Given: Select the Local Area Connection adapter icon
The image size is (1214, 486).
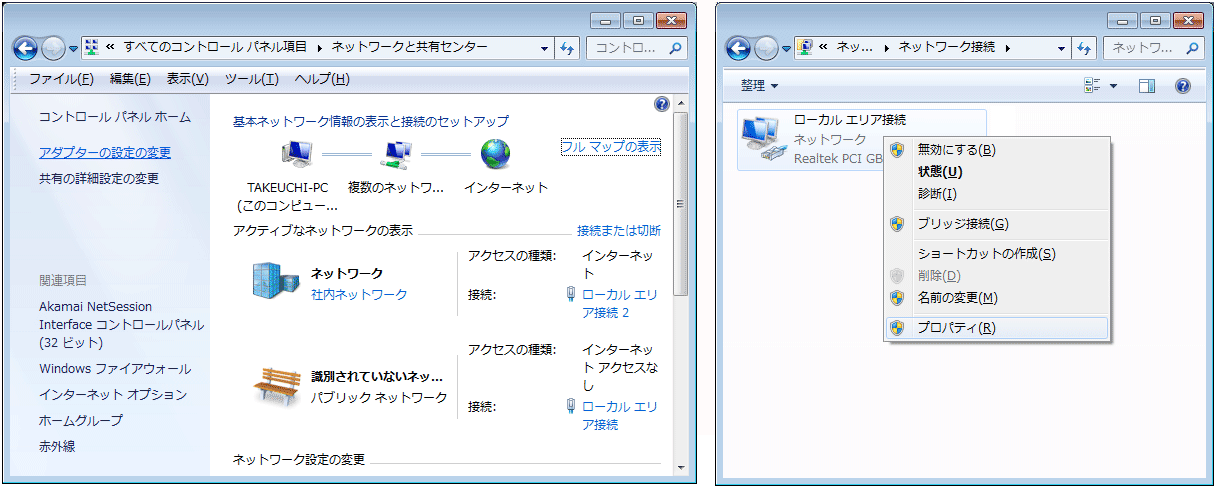Looking at the screenshot, I should (x=764, y=140).
